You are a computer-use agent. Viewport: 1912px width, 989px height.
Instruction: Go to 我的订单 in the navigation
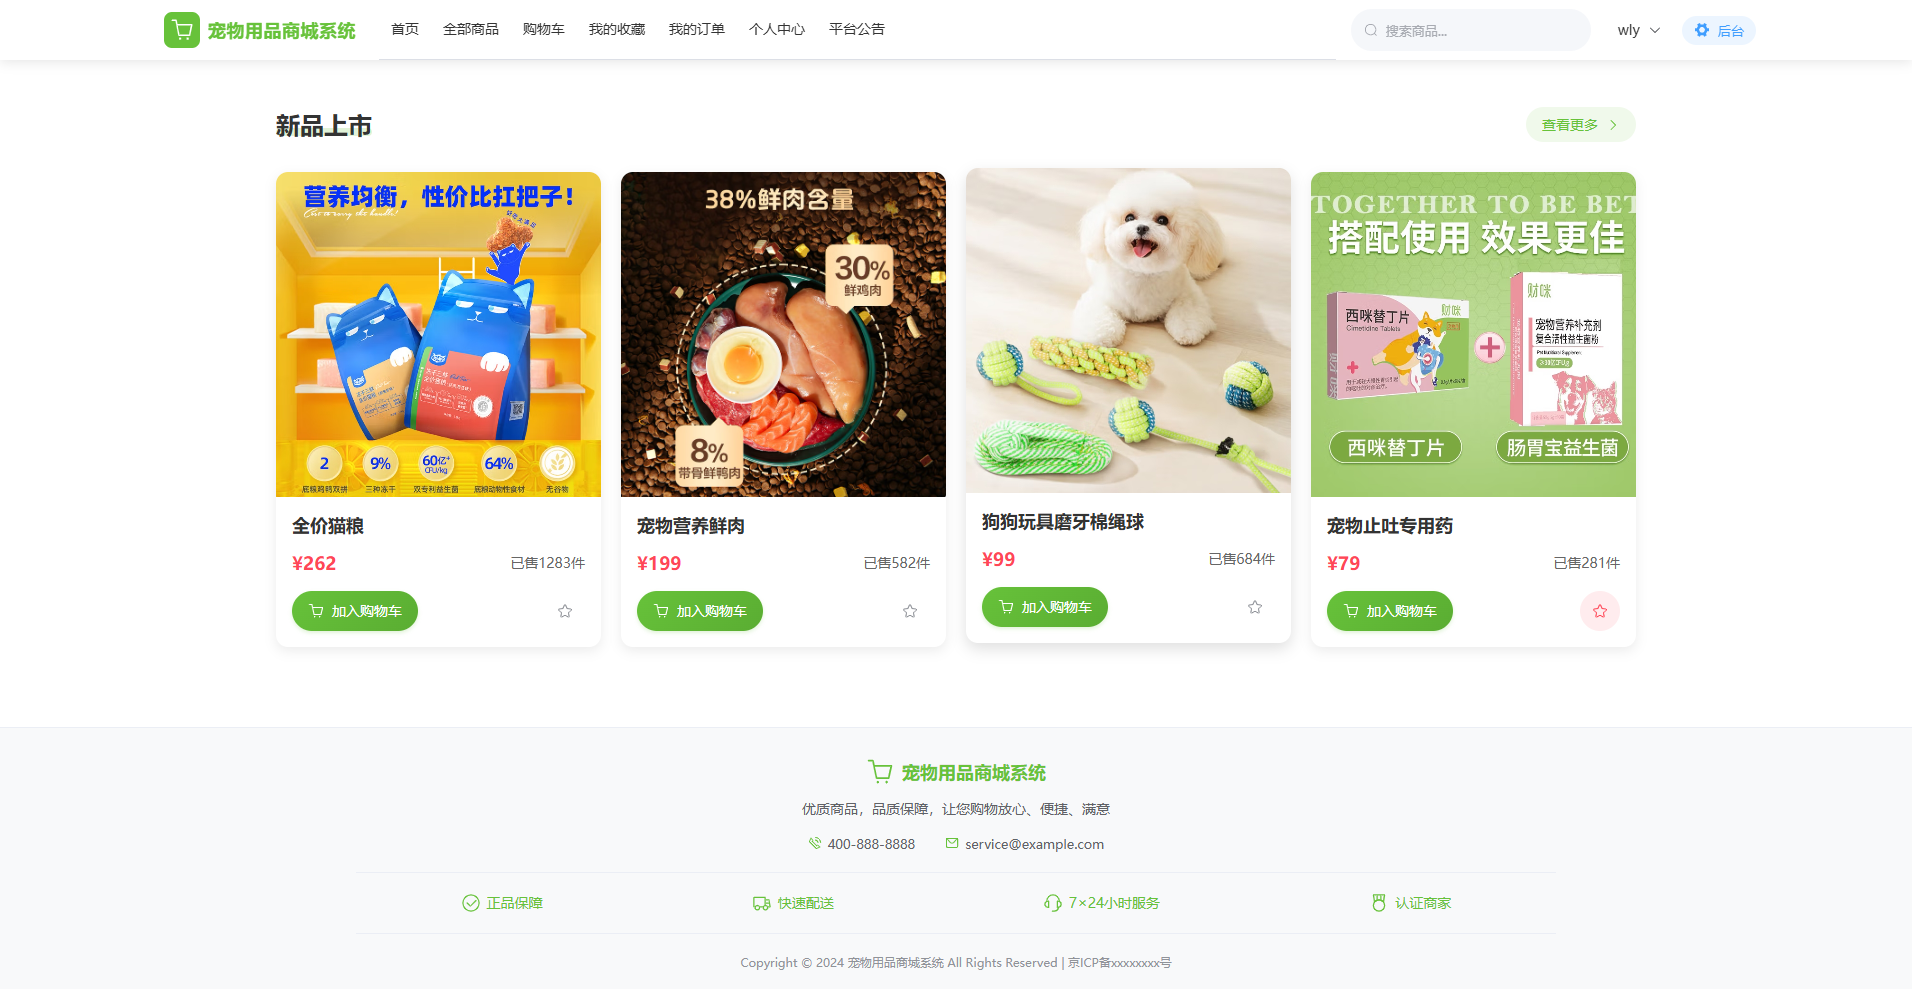click(697, 29)
